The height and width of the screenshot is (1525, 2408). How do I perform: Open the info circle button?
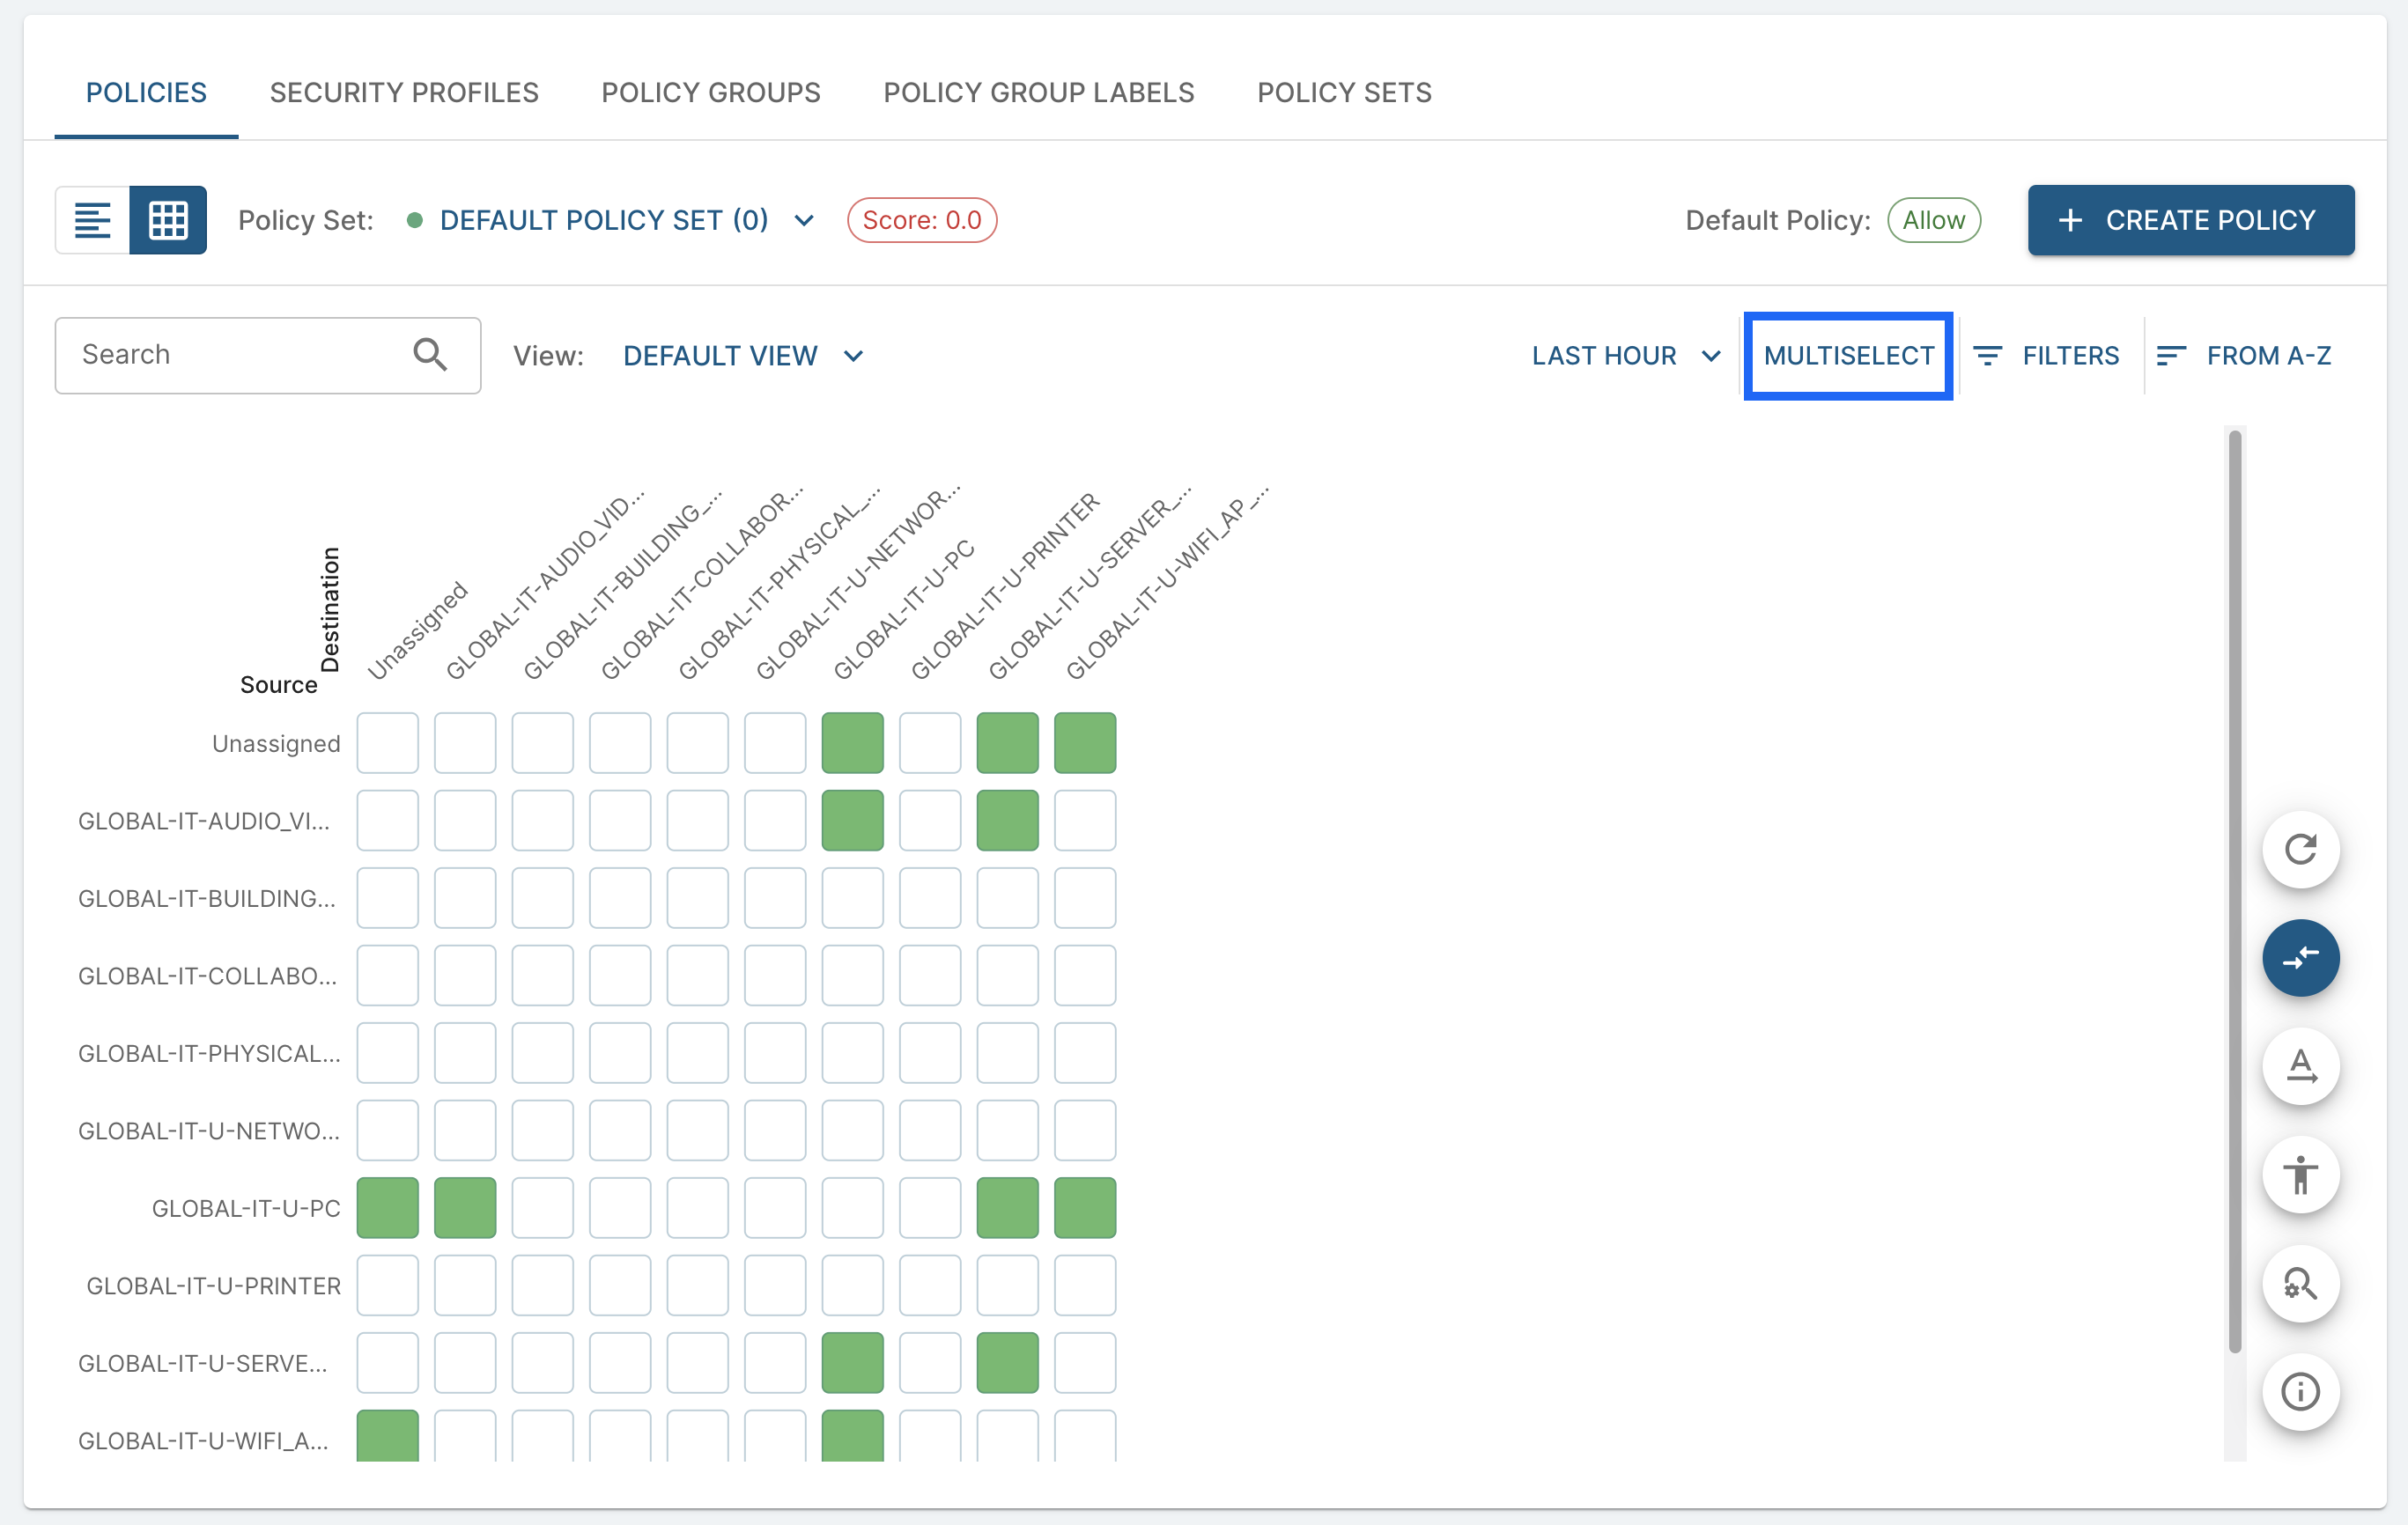(x=2300, y=1392)
